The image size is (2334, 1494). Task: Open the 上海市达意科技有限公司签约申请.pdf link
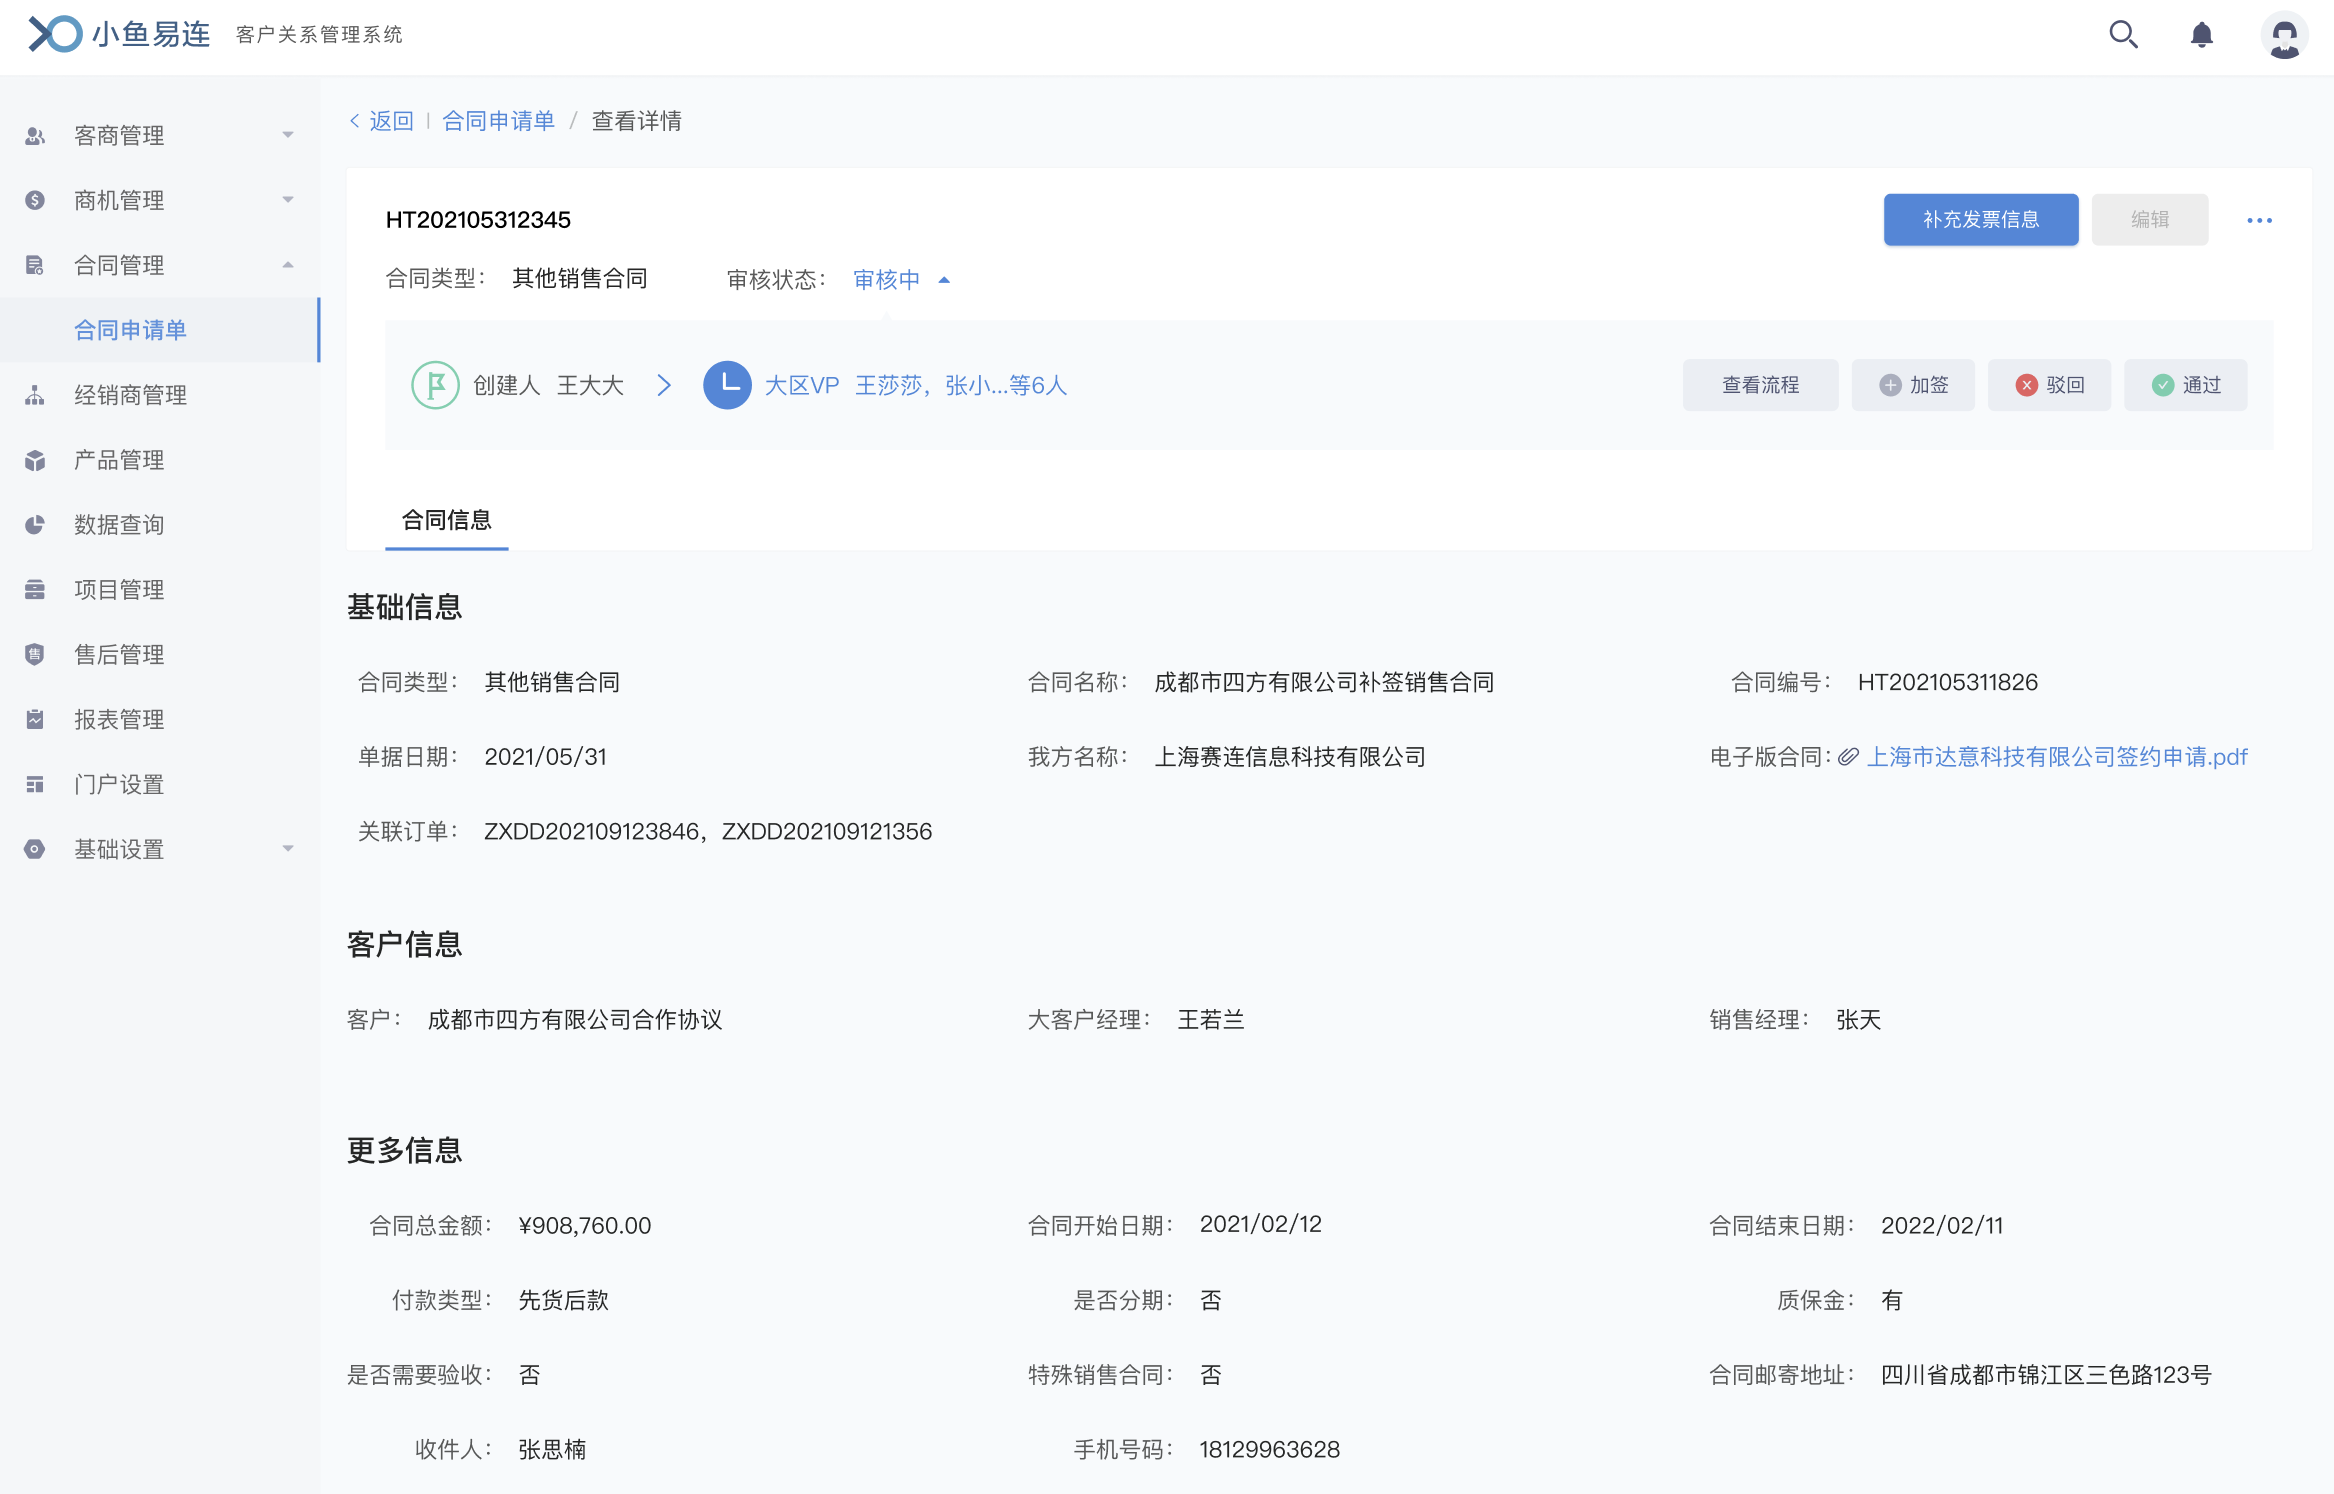tap(2057, 757)
